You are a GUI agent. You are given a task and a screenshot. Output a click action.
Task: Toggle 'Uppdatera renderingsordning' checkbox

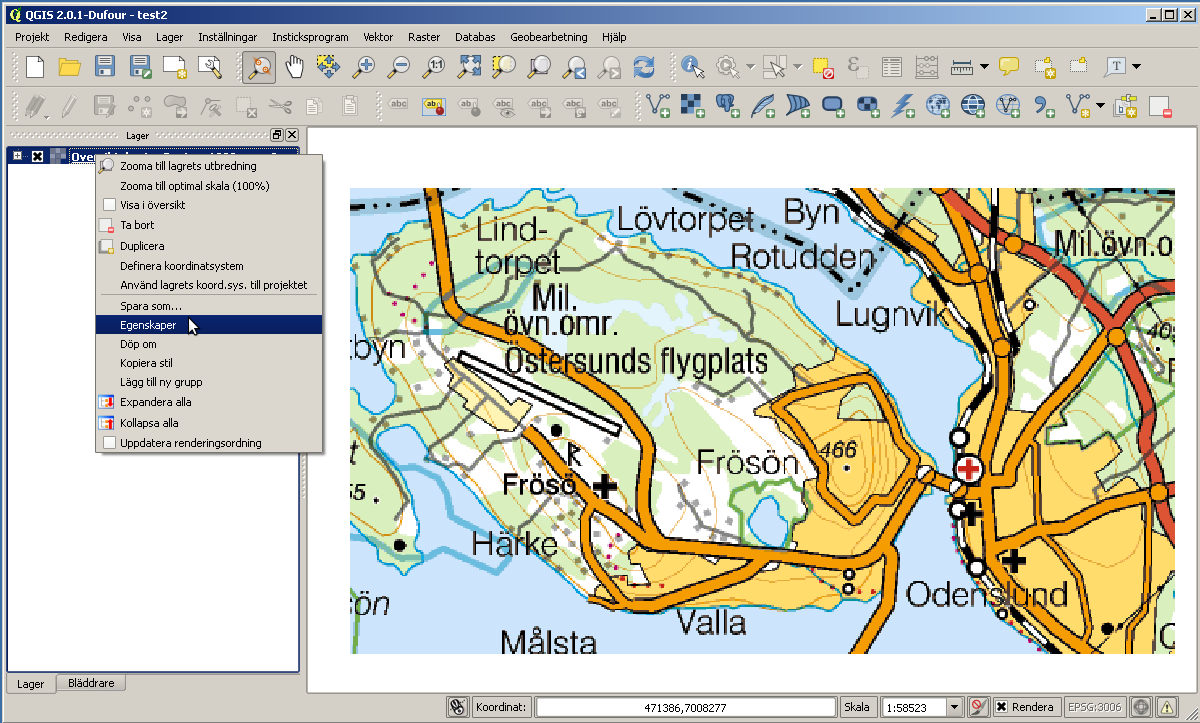109,443
